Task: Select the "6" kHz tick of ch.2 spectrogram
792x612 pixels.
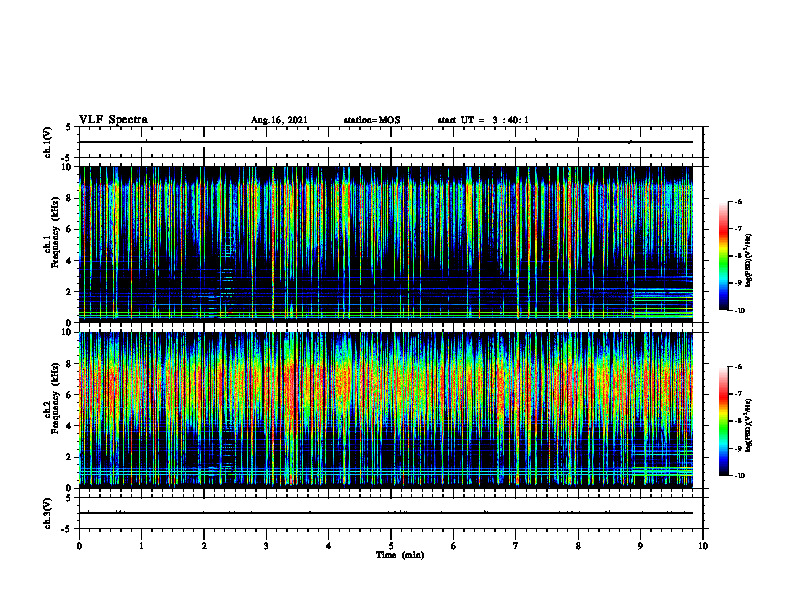Action: (x=70, y=395)
